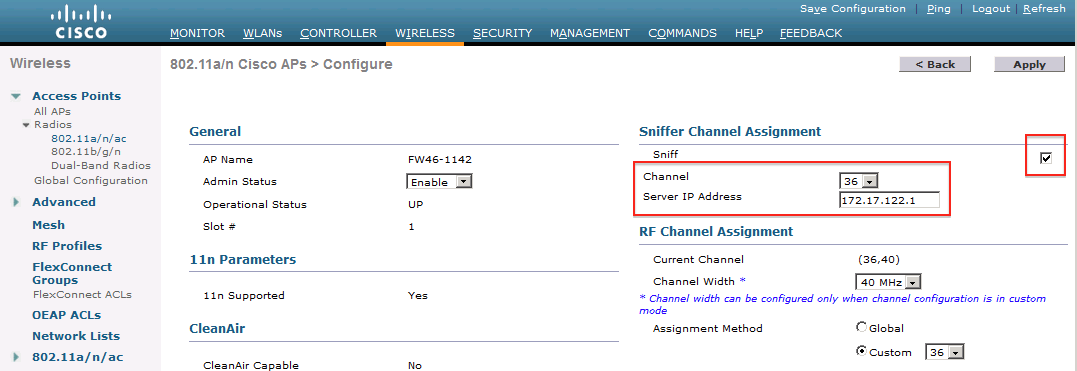The width and height of the screenshot is (1077, 371).
Task: Open the WLANs menu
Action: click(262, 33)
